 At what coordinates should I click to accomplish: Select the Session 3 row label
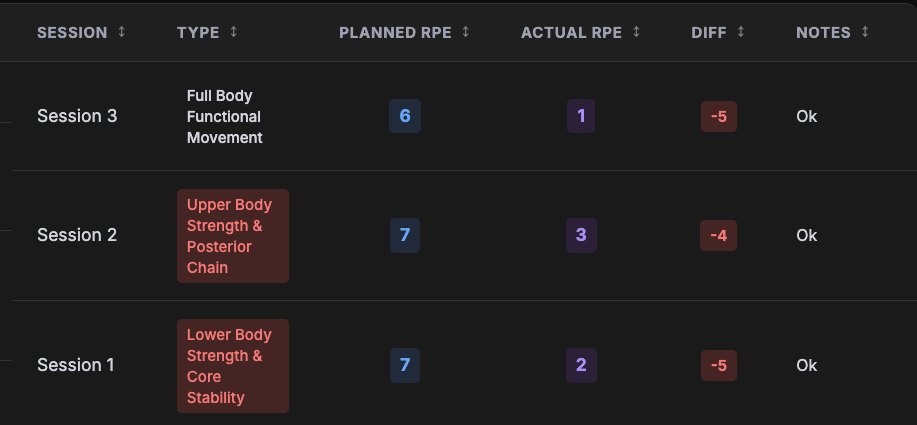tap(77, 116)
